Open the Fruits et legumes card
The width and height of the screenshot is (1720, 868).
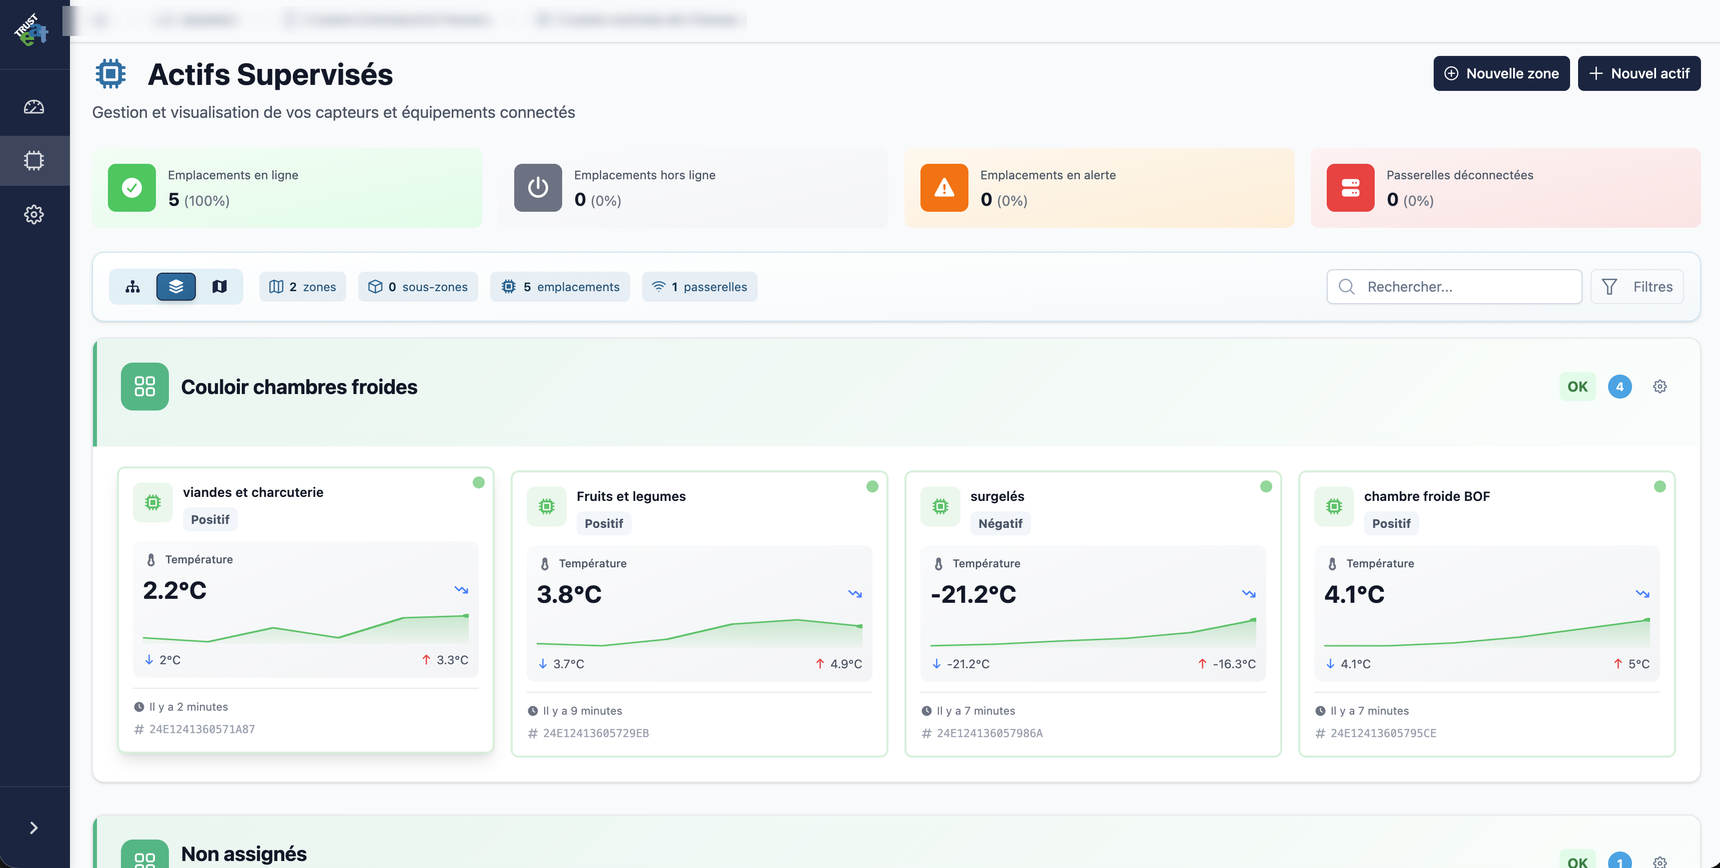pos(700,614)
